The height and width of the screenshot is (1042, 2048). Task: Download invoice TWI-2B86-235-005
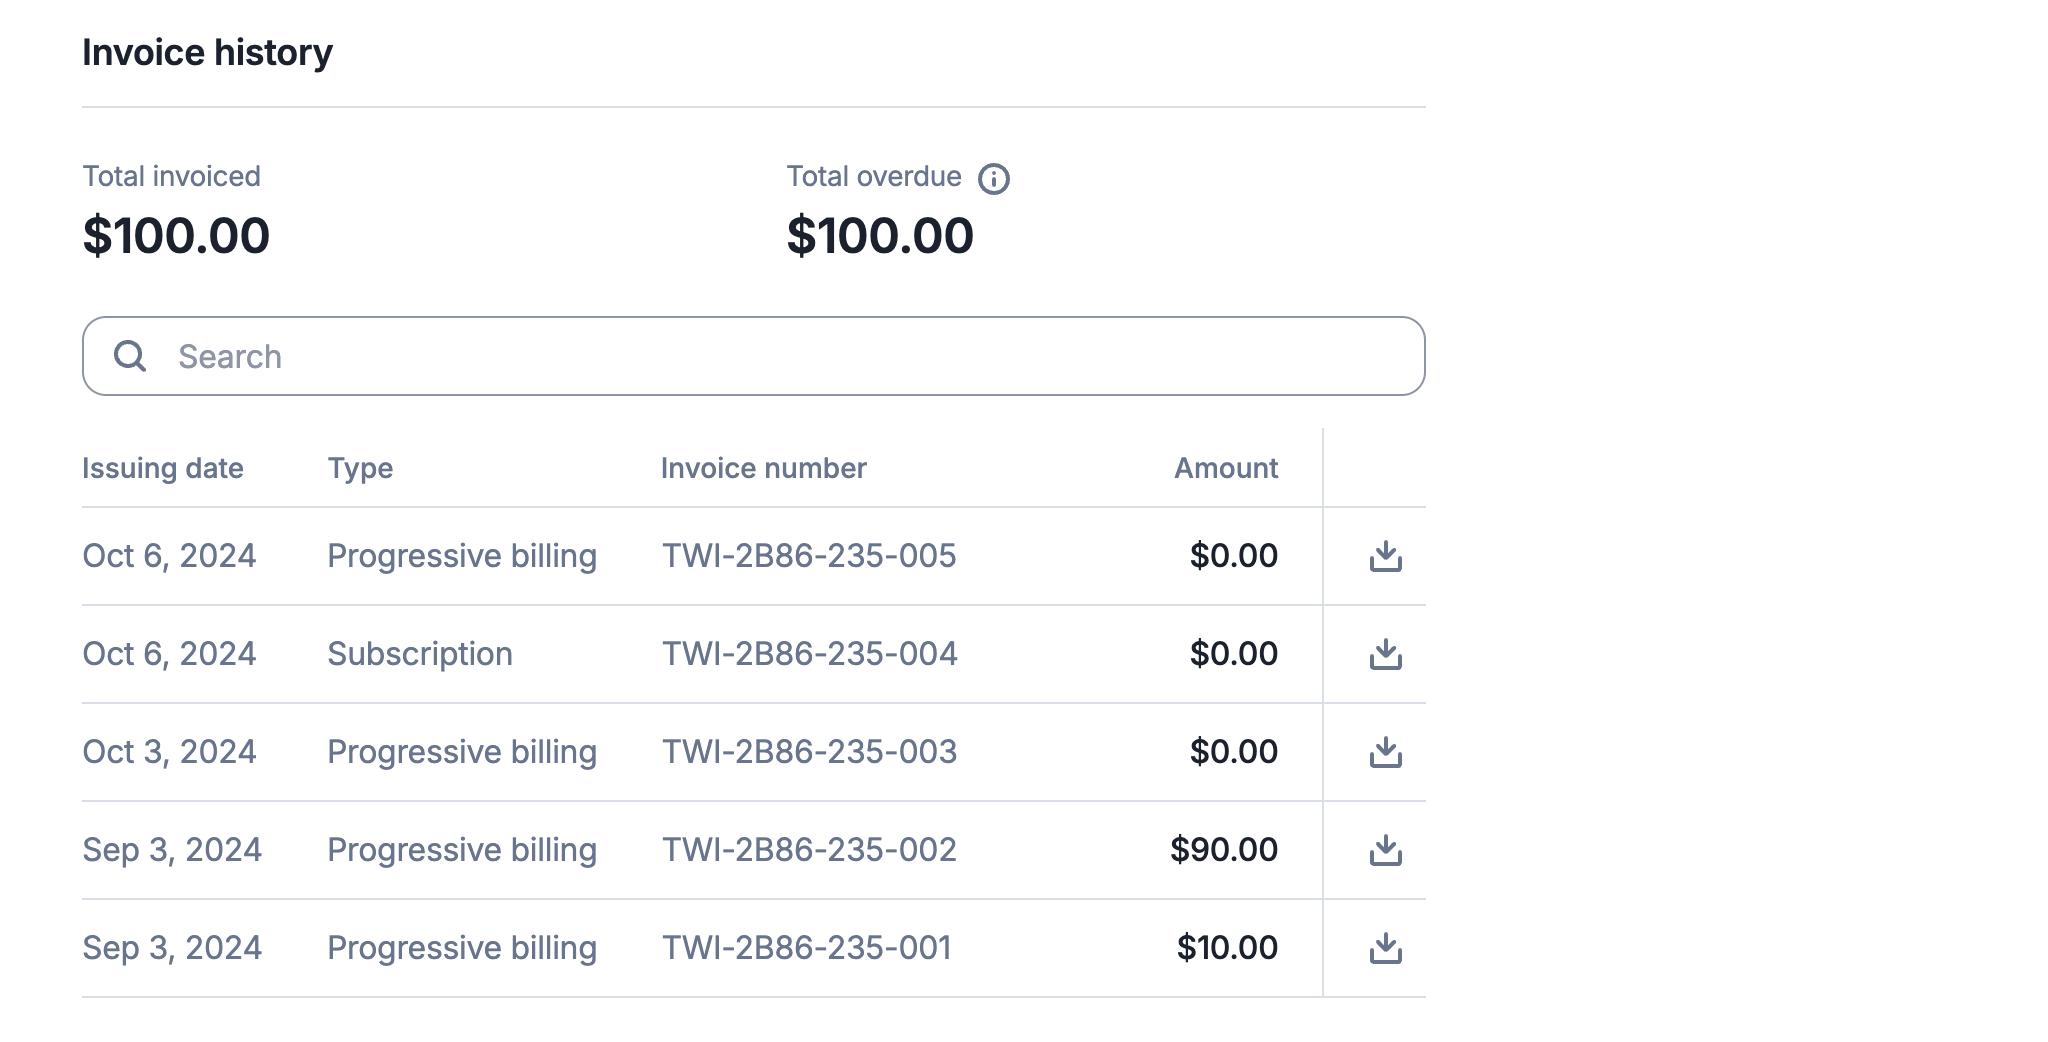(1385, 556)
